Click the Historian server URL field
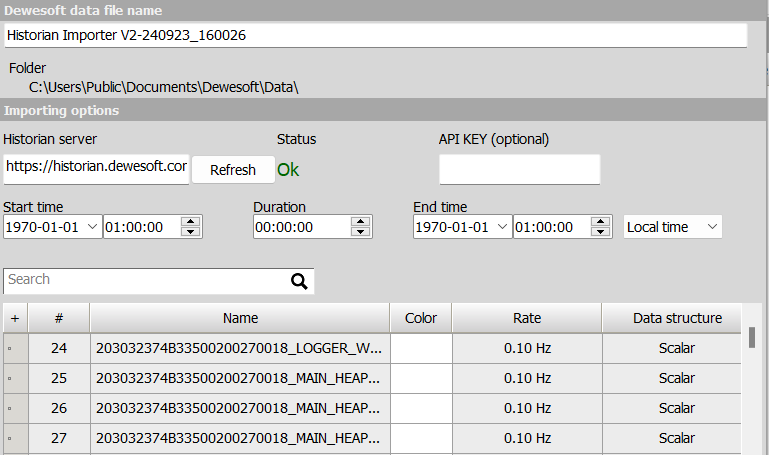769x455 pixels. click(x=96, y=169)
